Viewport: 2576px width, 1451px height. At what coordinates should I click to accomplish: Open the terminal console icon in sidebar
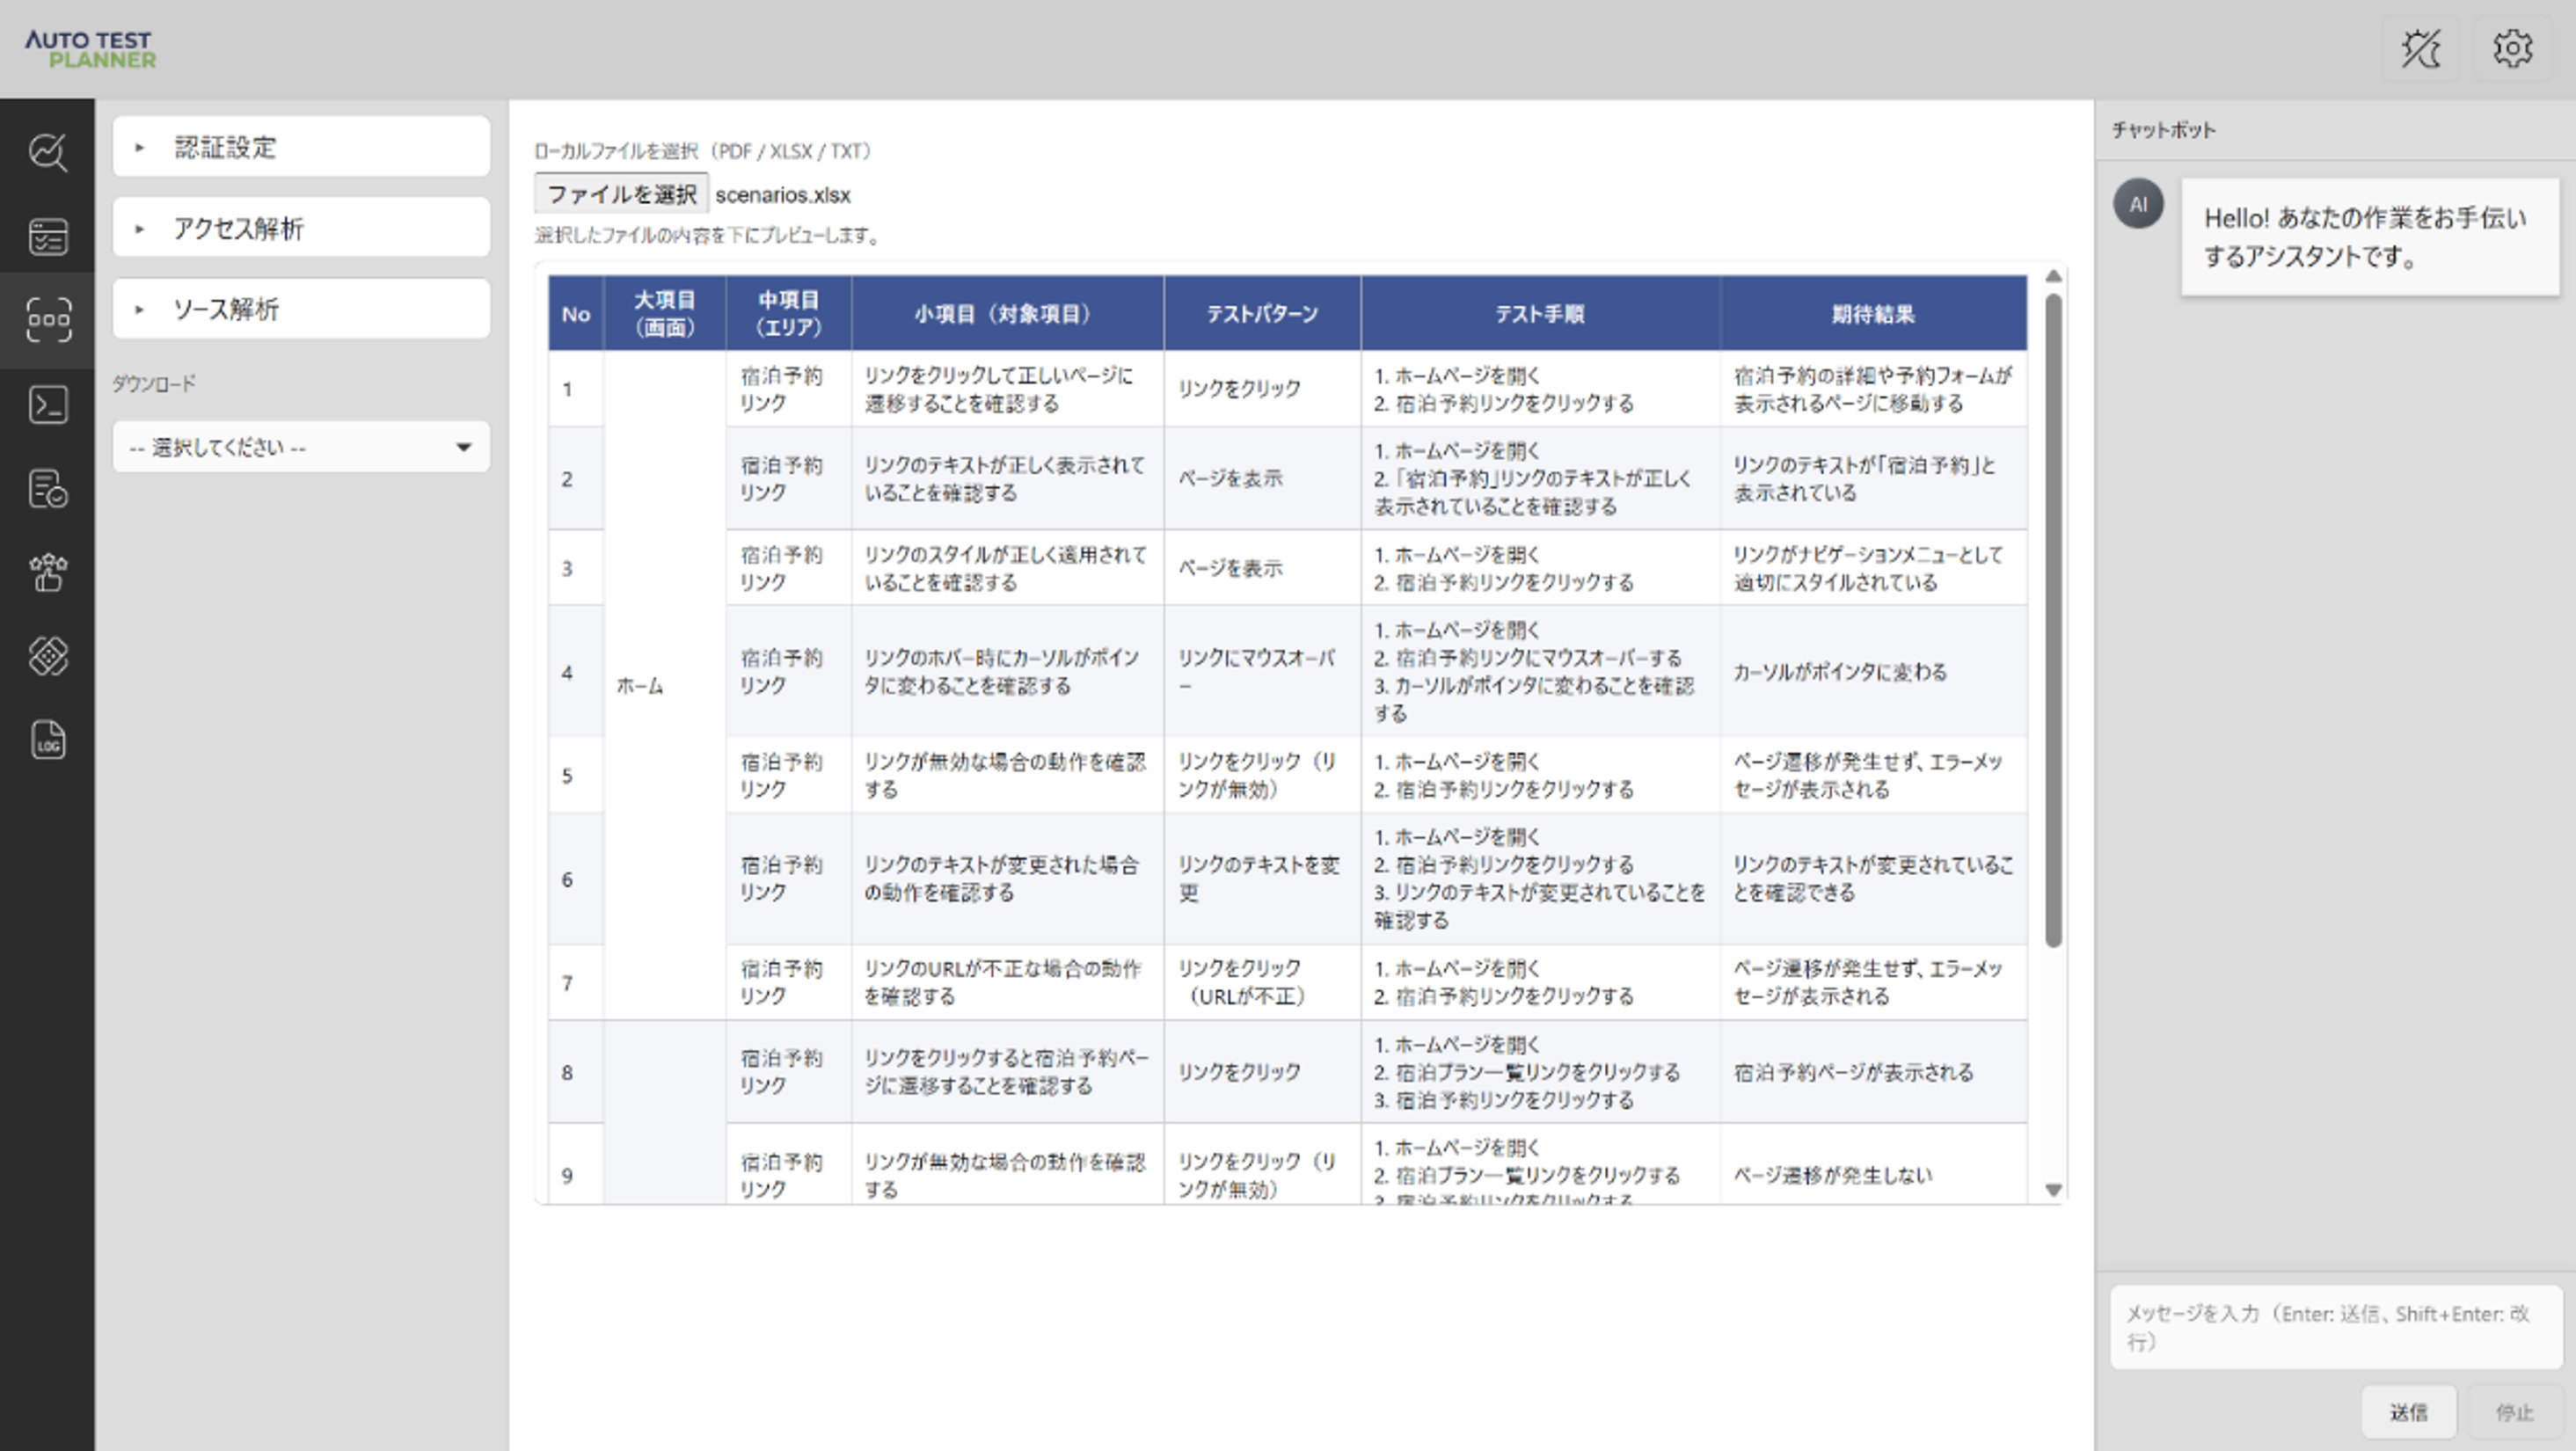(x=48, y=404)
